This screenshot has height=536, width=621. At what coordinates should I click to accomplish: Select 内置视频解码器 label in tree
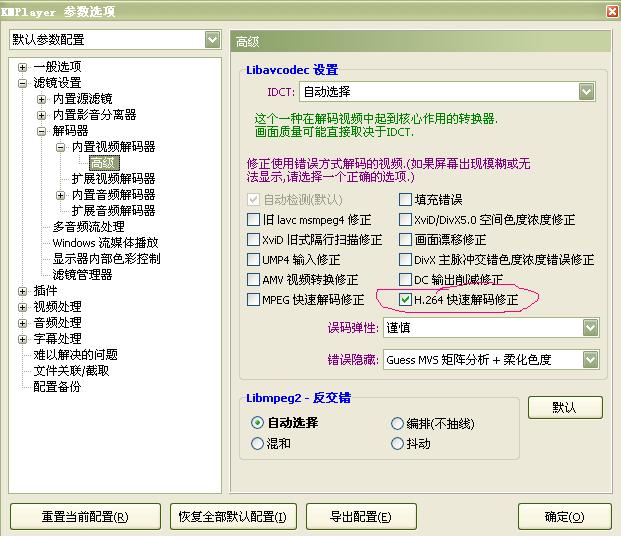[x=113, y=147]
